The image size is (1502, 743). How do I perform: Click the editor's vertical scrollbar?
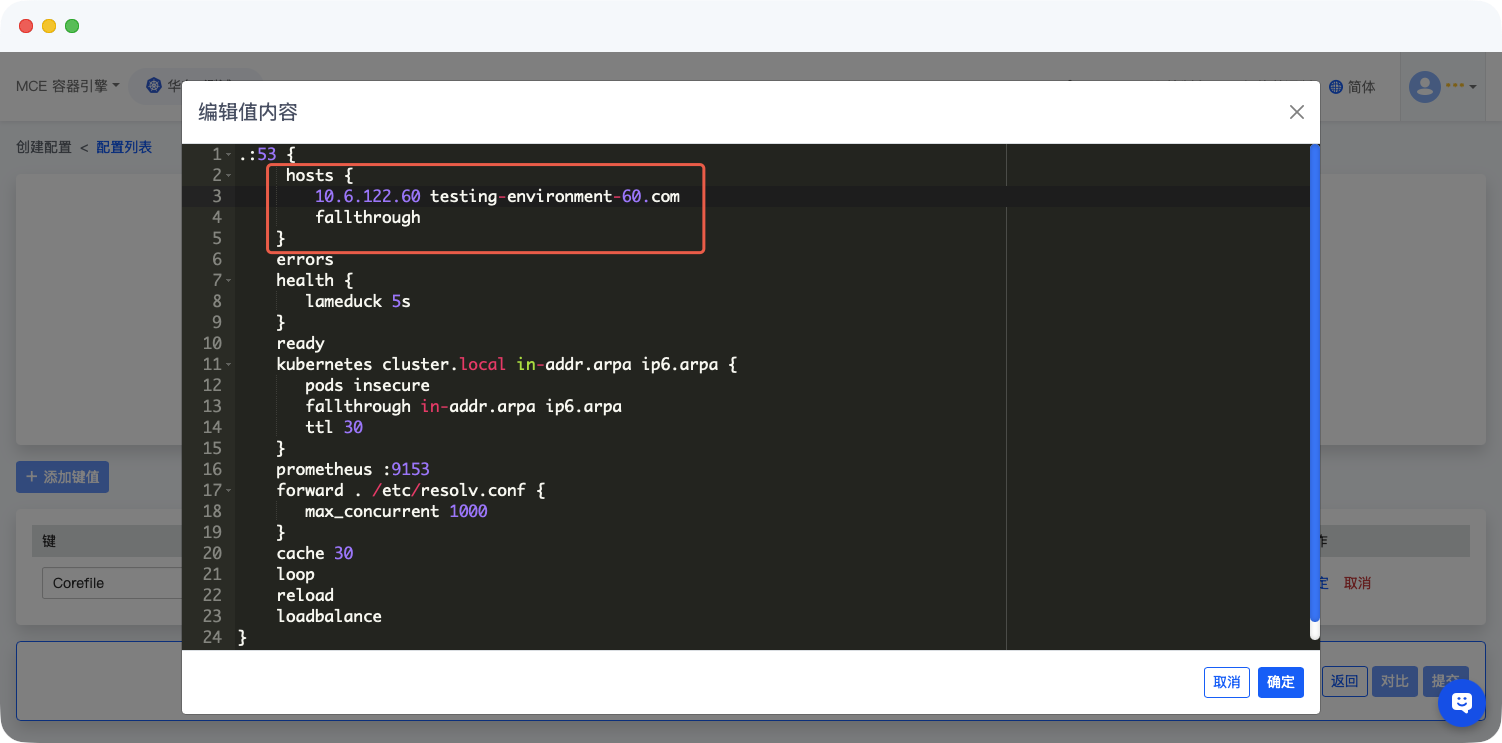coord(1314,390)
